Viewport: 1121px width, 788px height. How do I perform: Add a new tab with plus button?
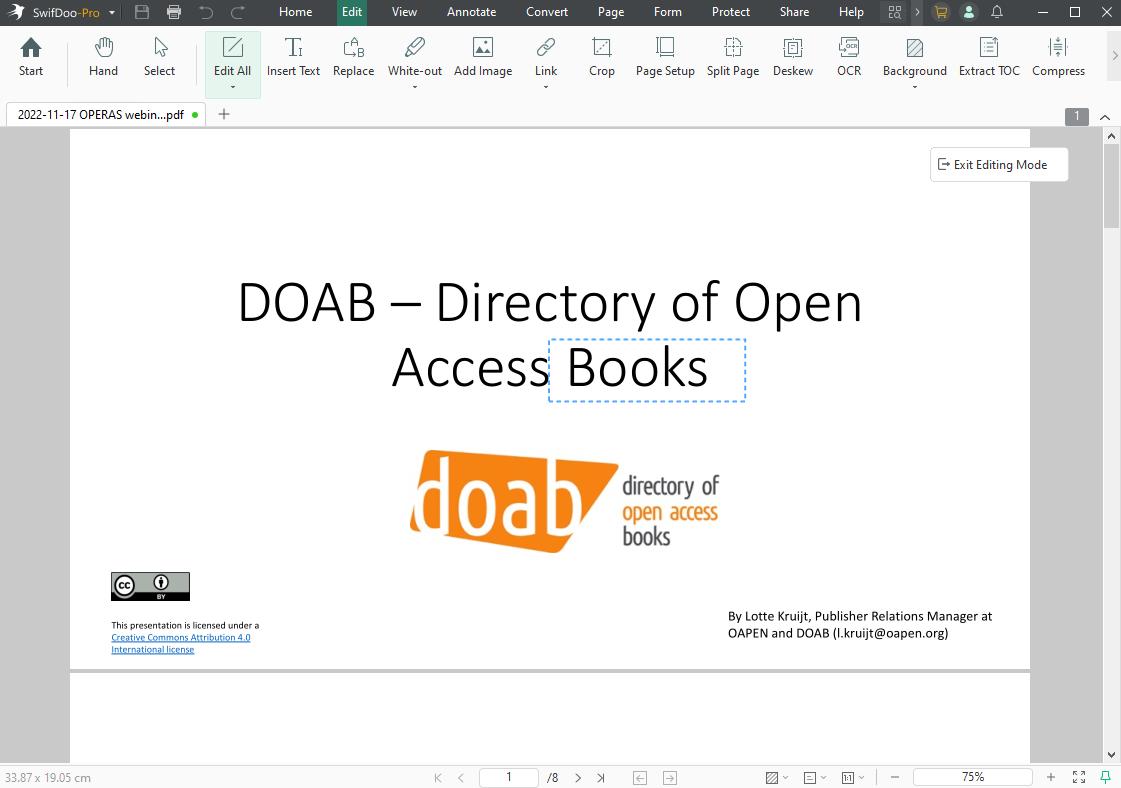[224, 114]
